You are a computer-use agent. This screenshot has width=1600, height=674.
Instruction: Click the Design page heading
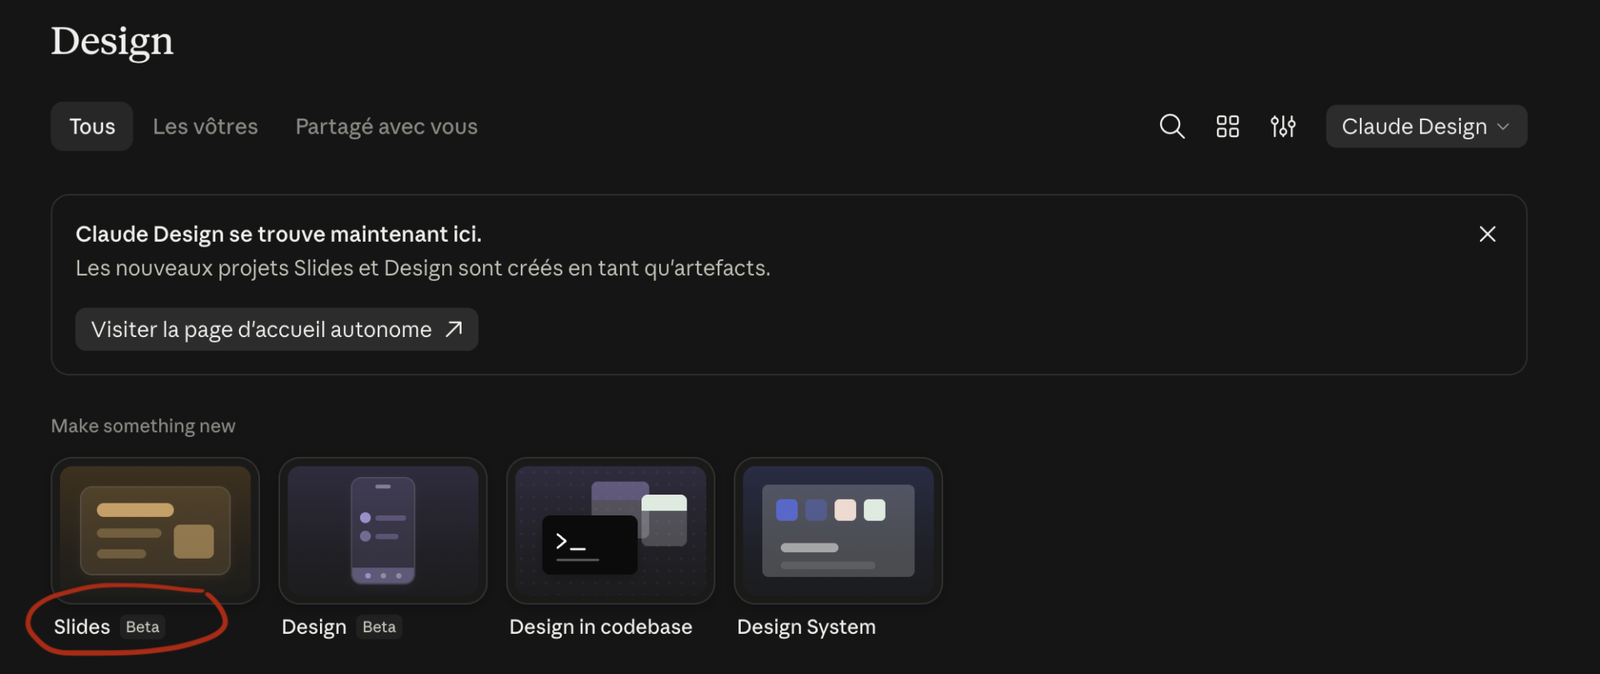[112, 41]
